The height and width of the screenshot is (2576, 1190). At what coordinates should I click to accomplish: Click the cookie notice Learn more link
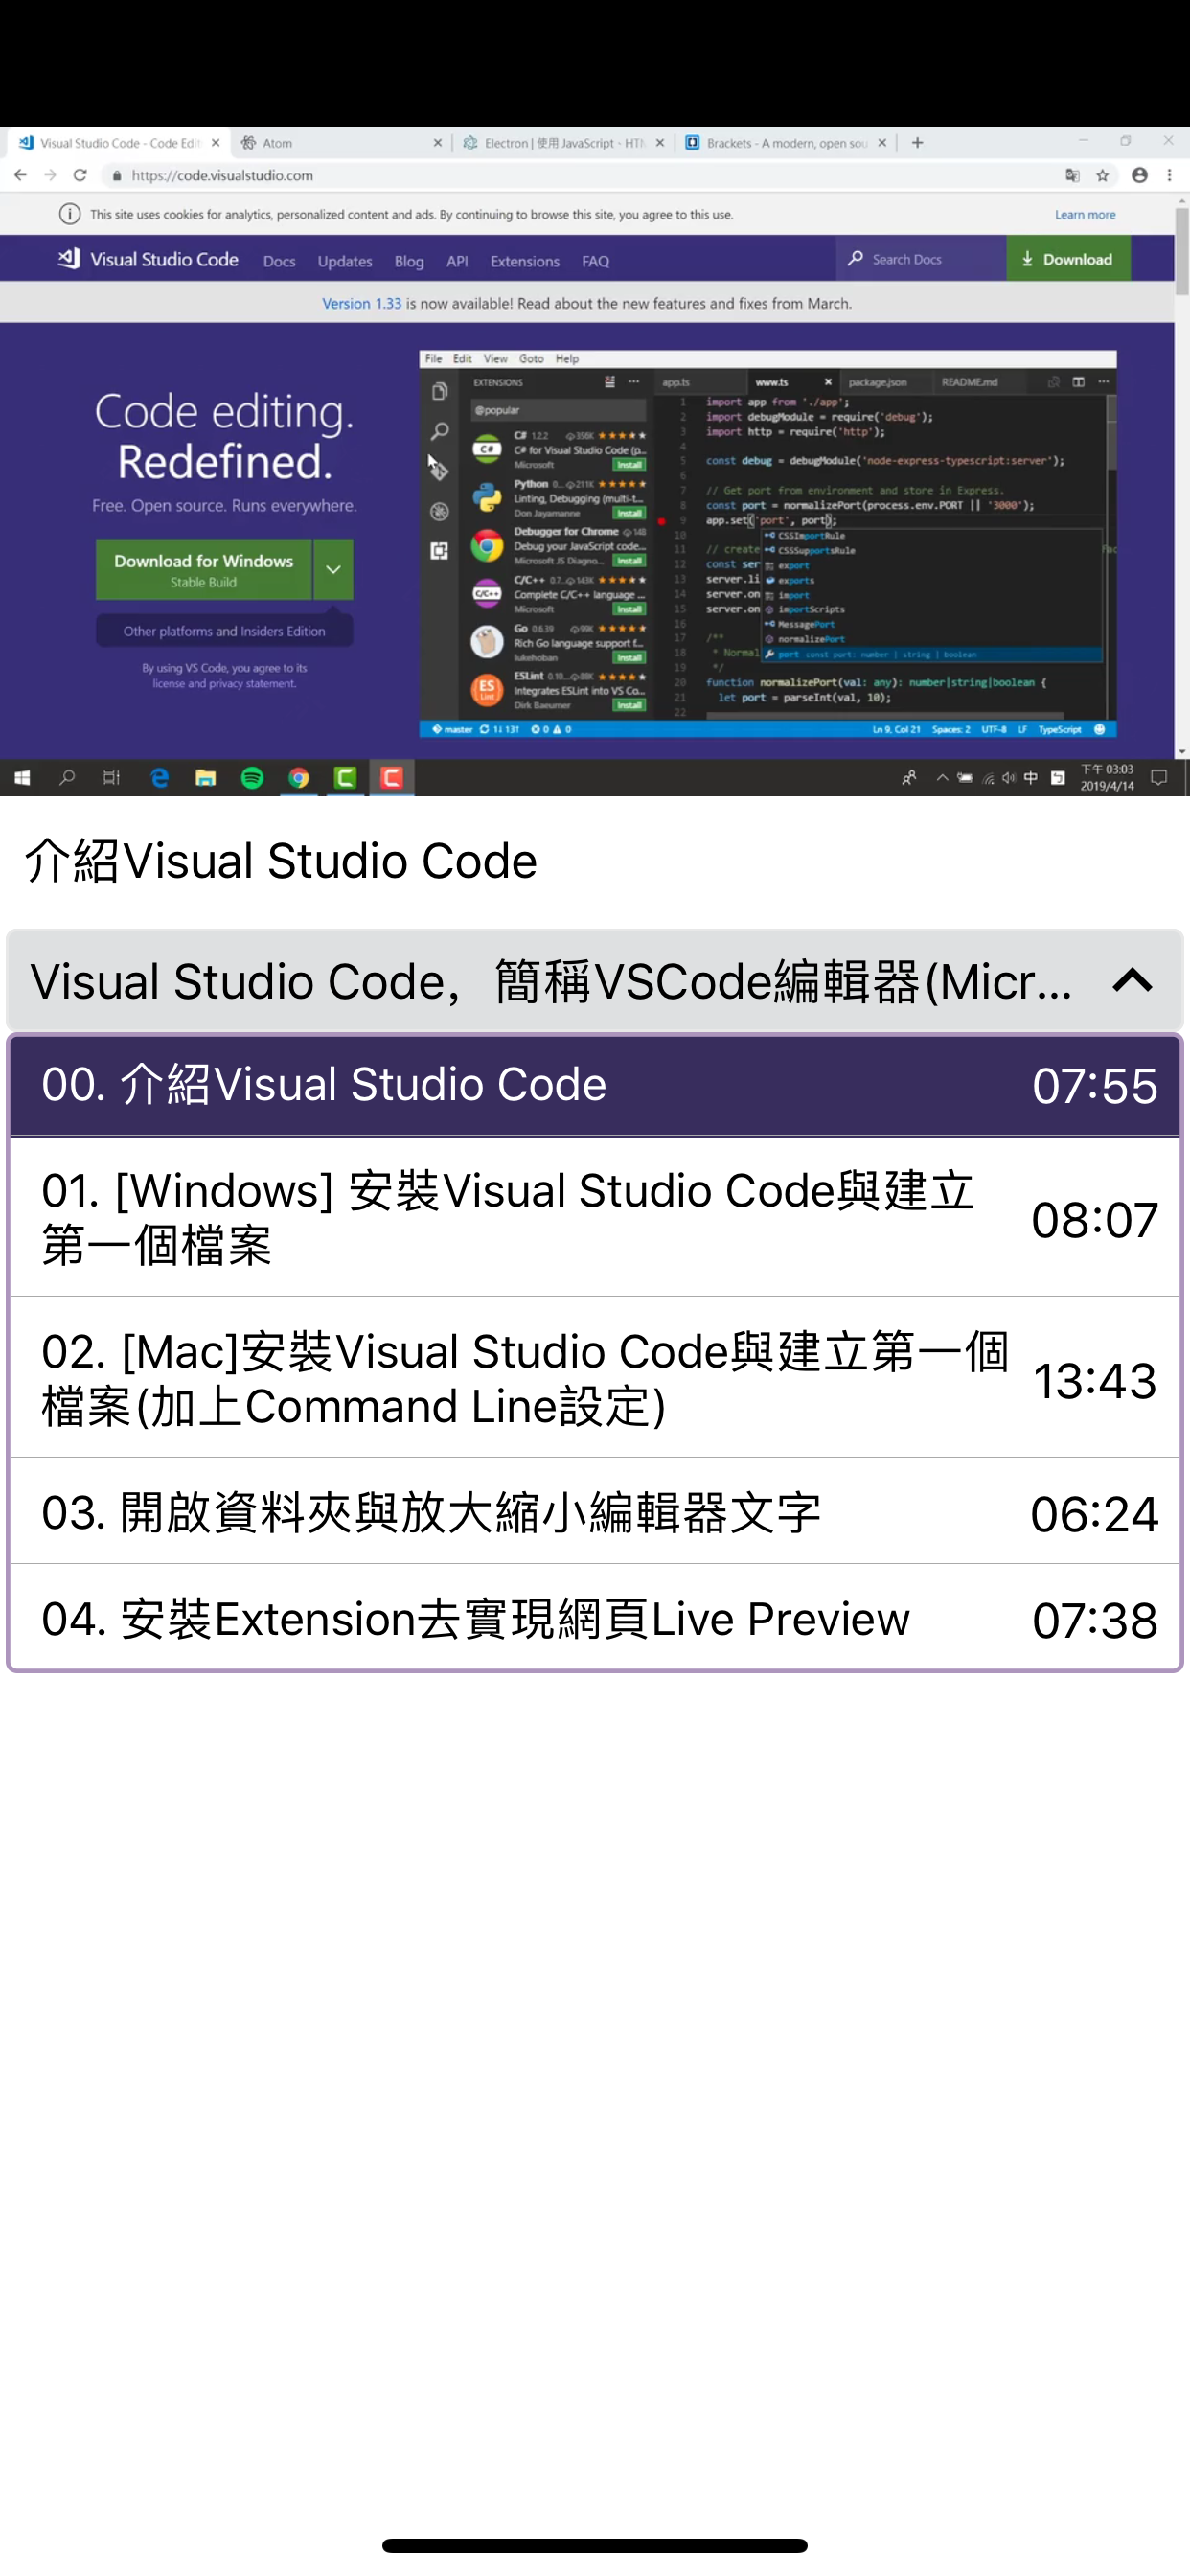(x=1085, y=214)
